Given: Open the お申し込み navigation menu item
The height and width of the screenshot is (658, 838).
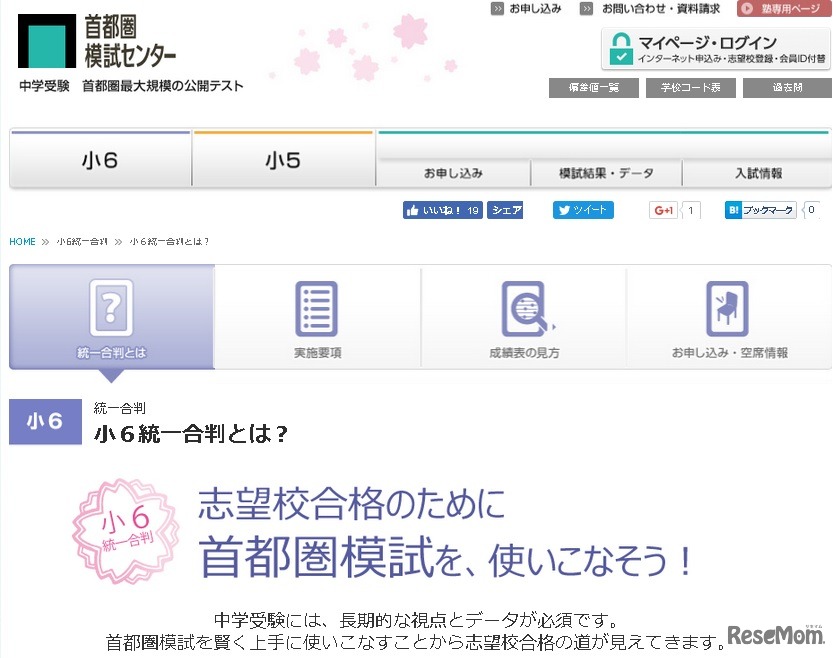Looking at the screenshot, I should pyautogui.click(x=453, y=173).
